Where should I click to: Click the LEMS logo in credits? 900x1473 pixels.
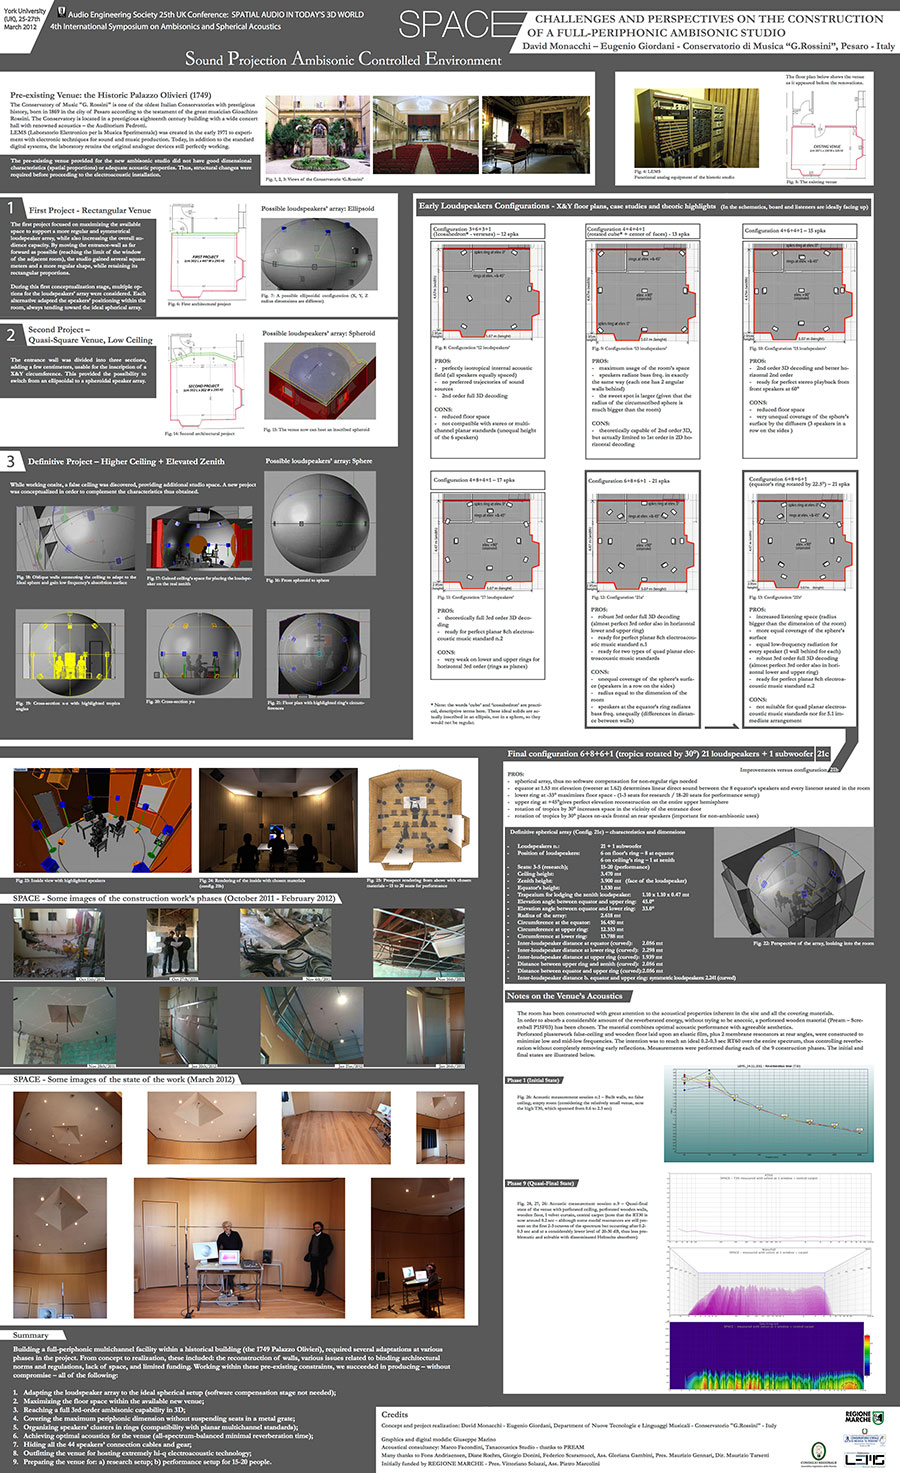pyautogui.click(x=864, y=1459)
